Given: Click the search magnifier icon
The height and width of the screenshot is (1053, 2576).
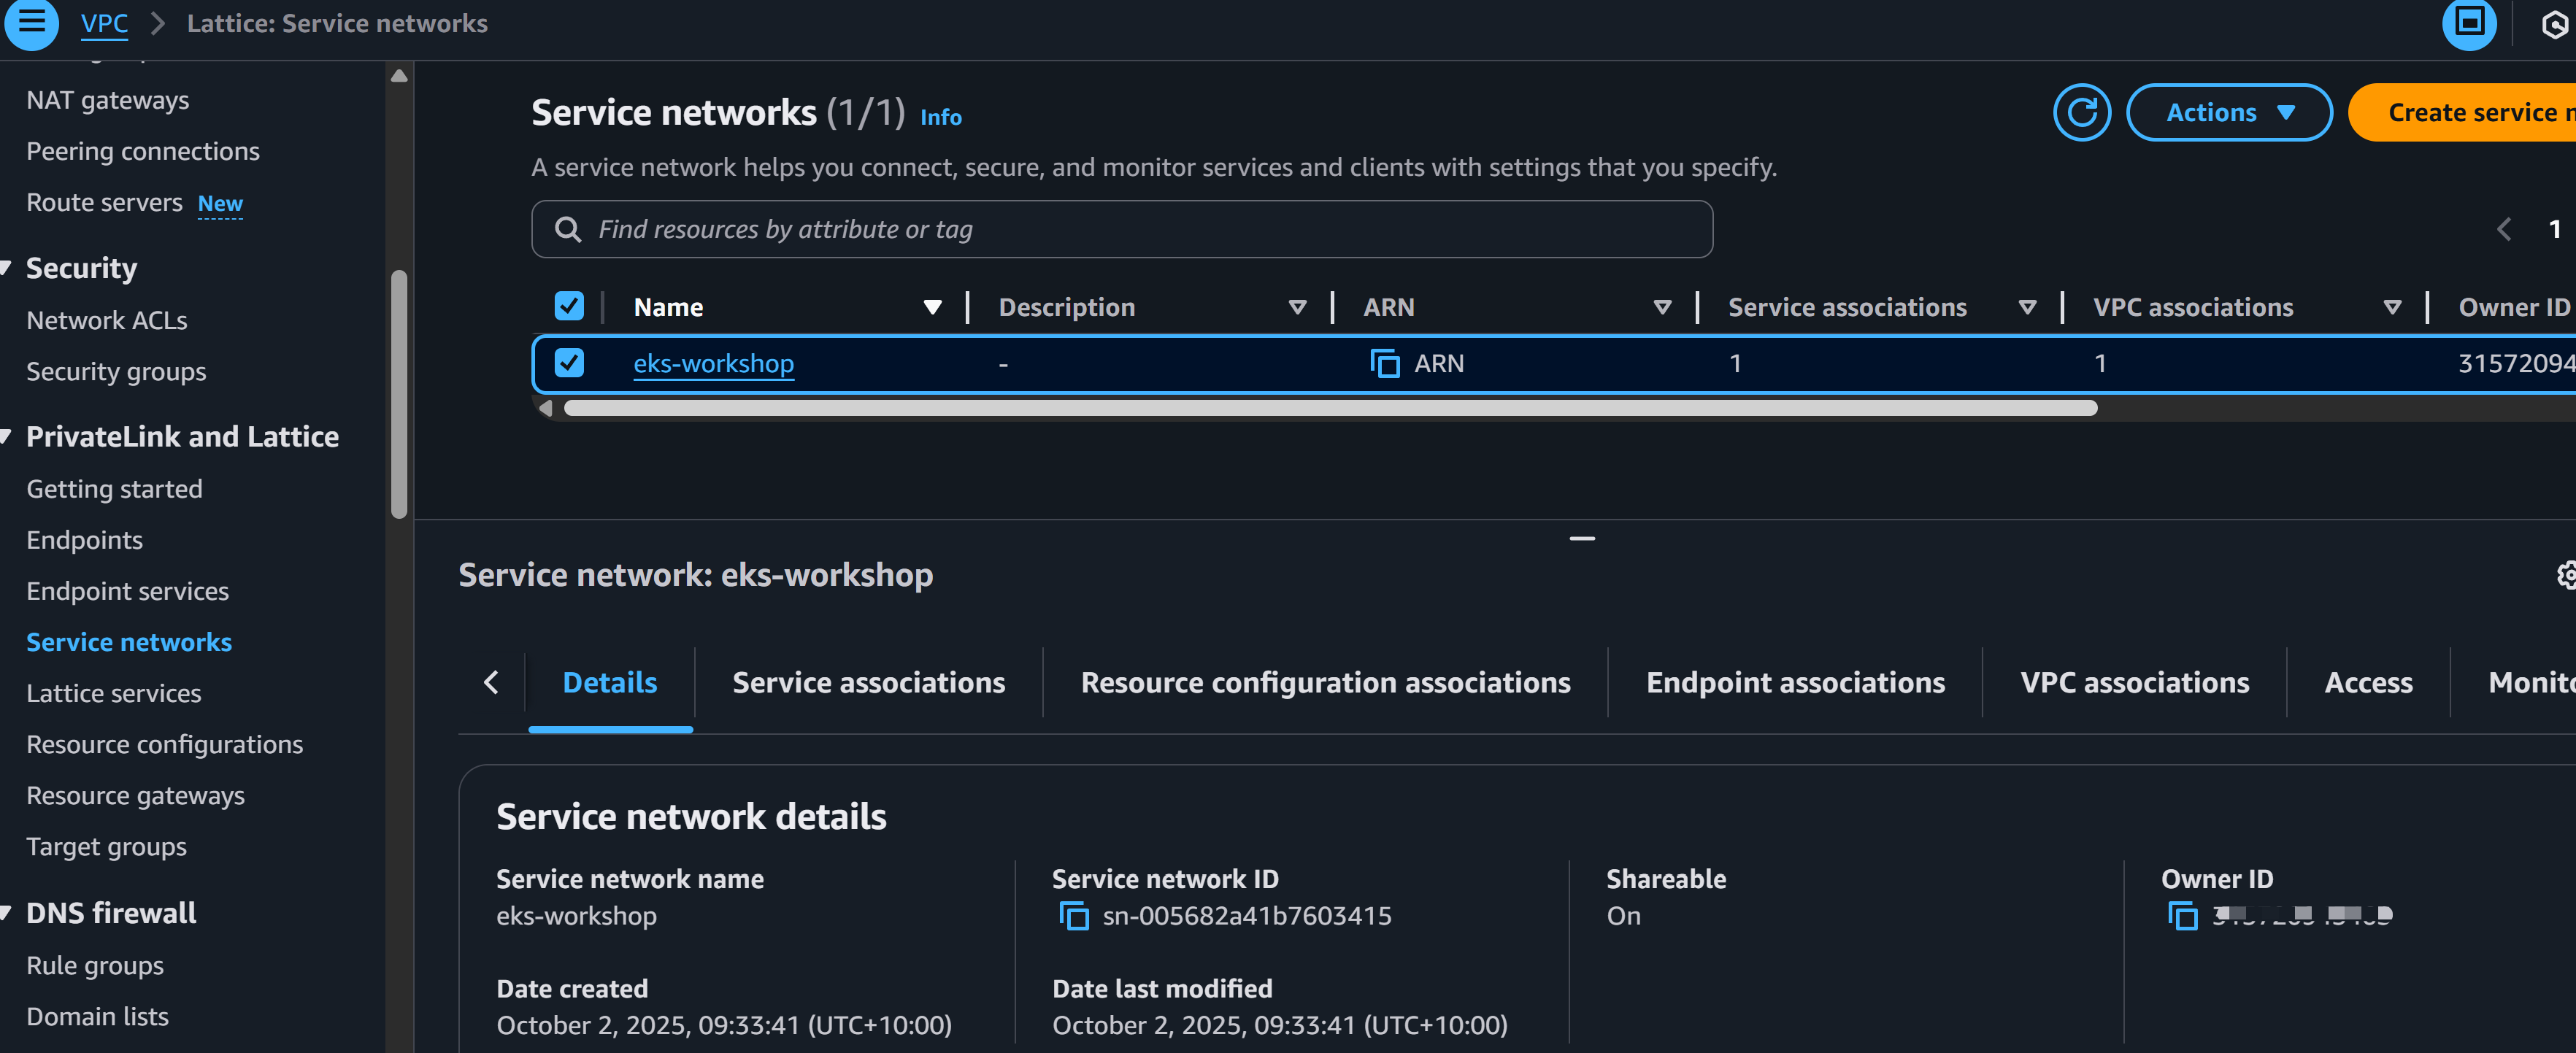Looking at the screenshot, I should click(567, 229).
